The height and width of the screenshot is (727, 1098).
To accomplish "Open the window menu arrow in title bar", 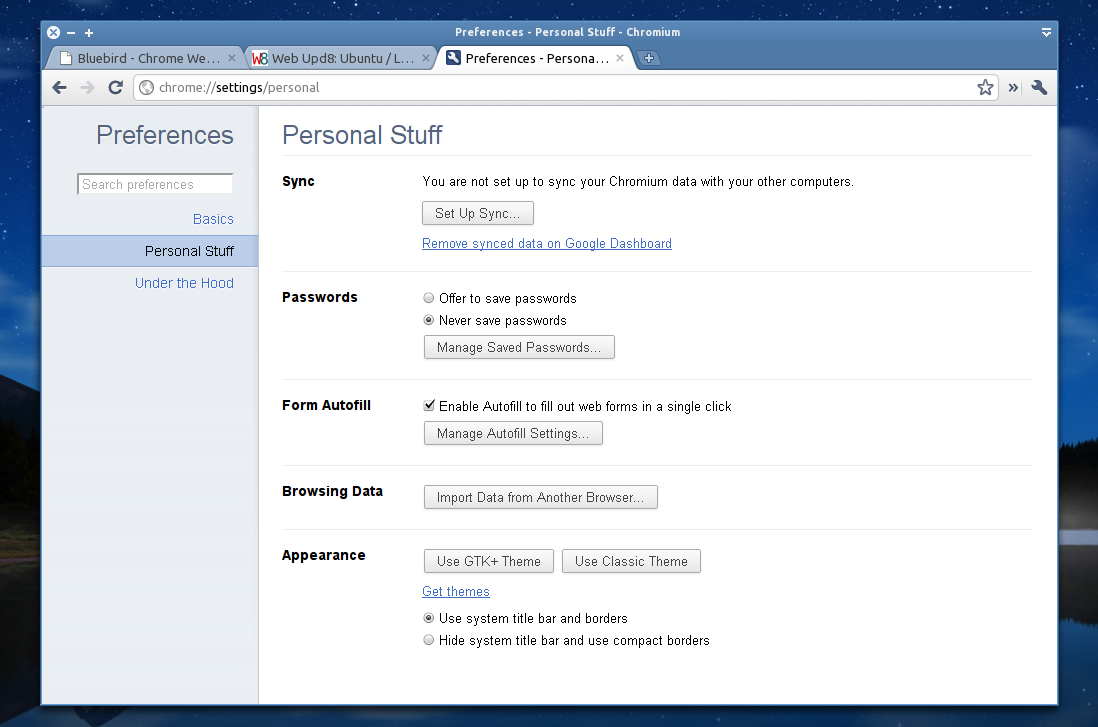I will [1046, 32].
